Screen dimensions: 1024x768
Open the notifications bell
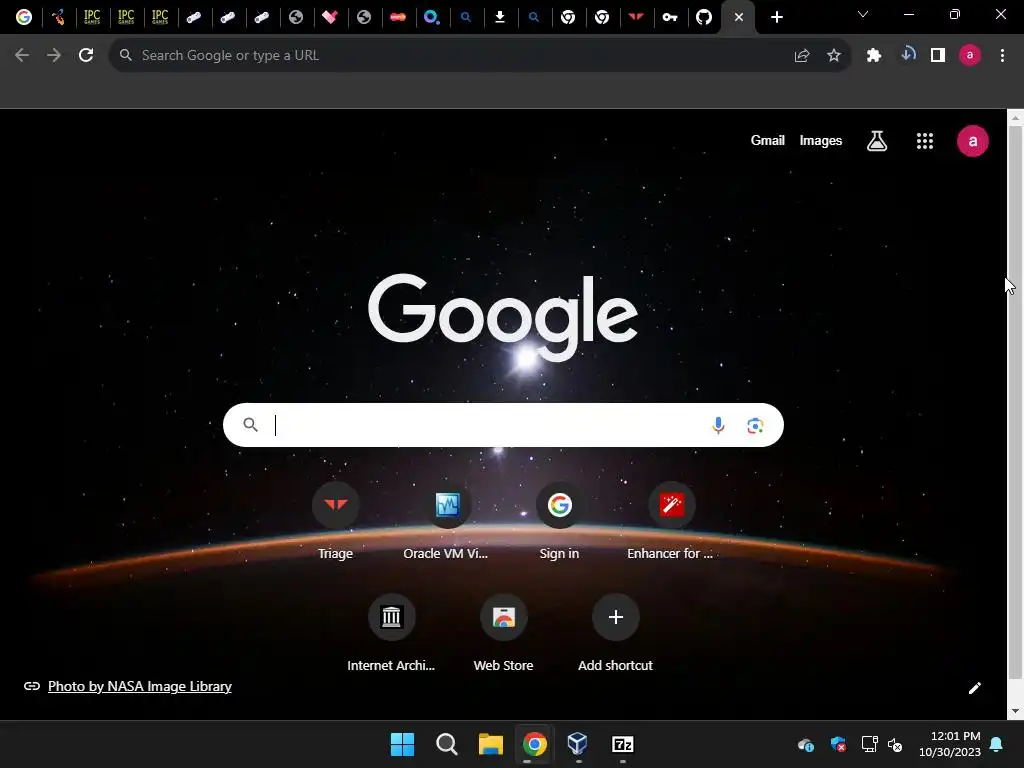(x=997, y=744)
